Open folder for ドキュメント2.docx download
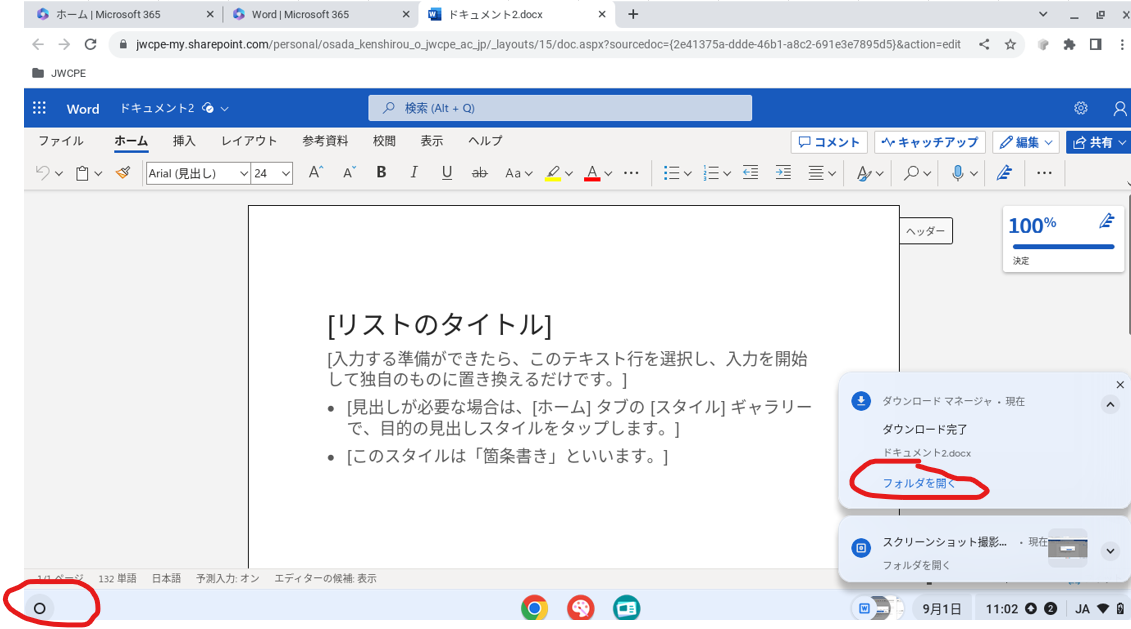 pyautogui.click(x=919, y=483)
